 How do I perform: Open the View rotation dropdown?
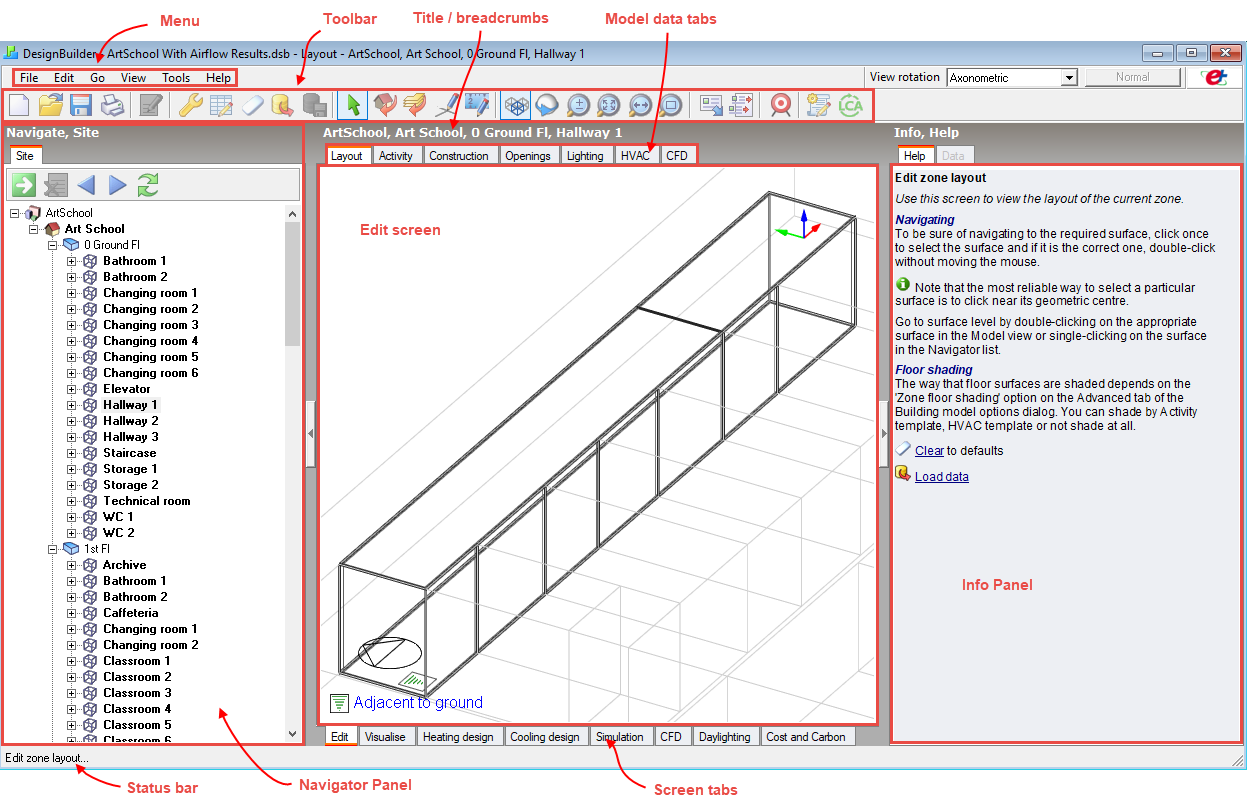(1069, 78)
